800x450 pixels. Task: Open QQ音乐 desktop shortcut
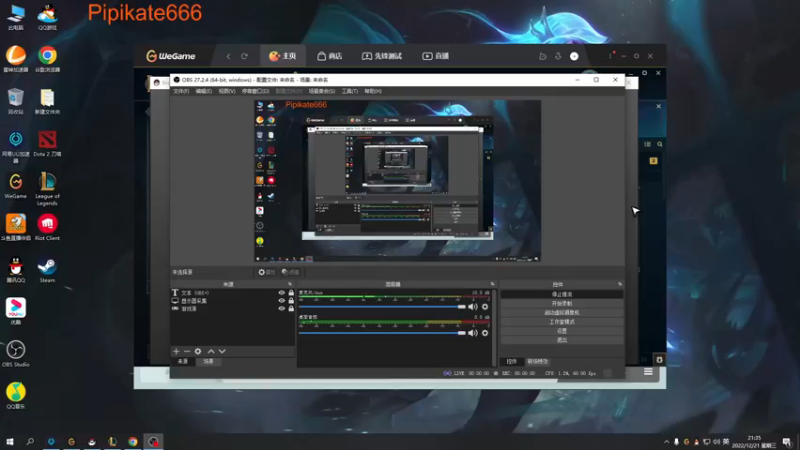click(16, 396)
